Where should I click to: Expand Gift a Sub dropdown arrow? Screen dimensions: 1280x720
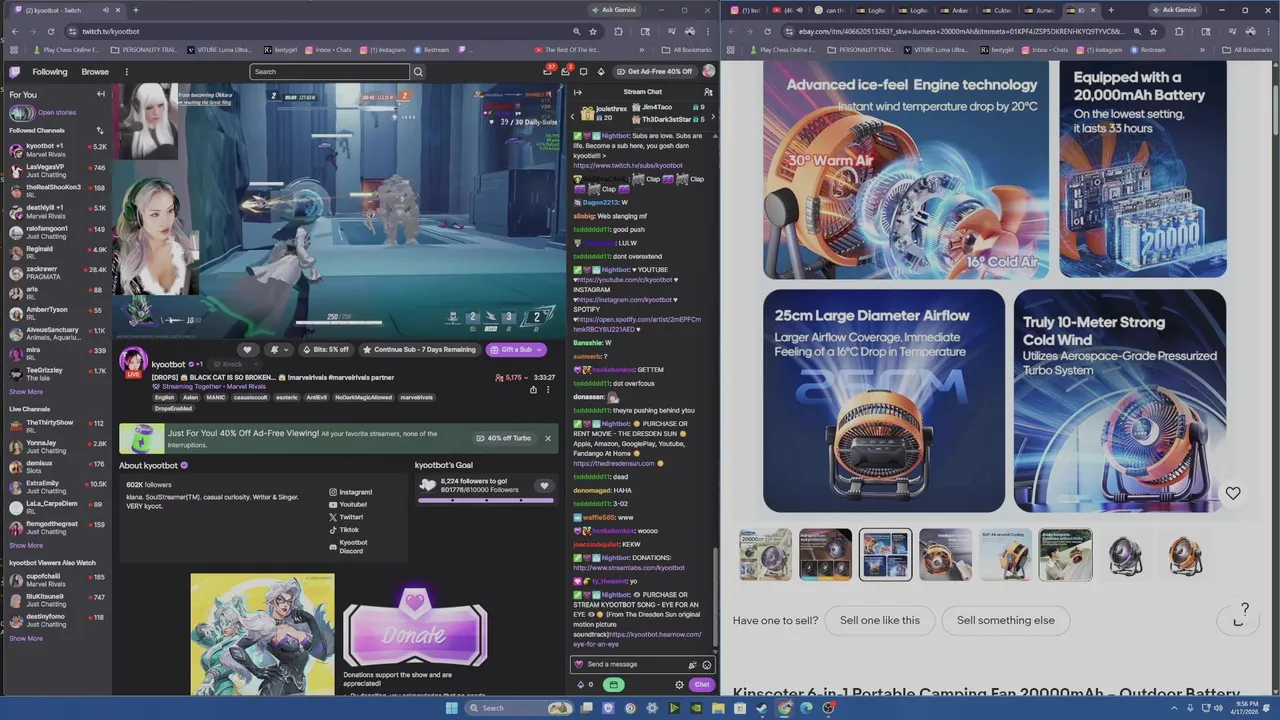[539, 350]
